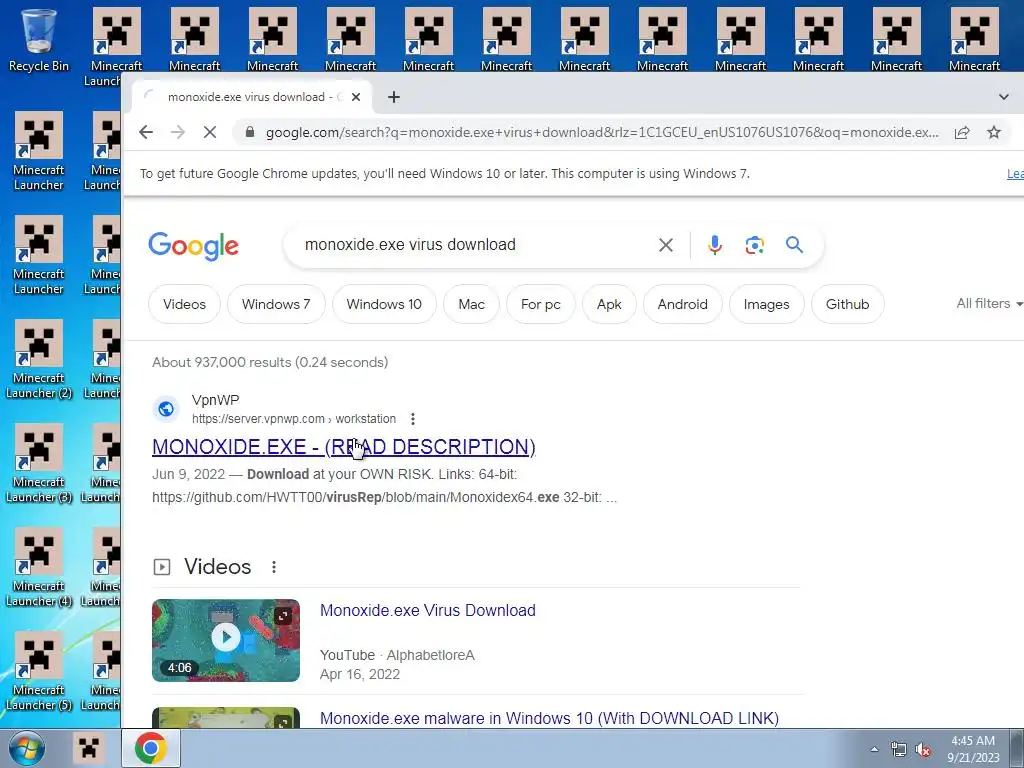The width and height of the screenshot is (1024, 768).
Task: Show hidden system tray icons
Action: [x=874, y=749]
